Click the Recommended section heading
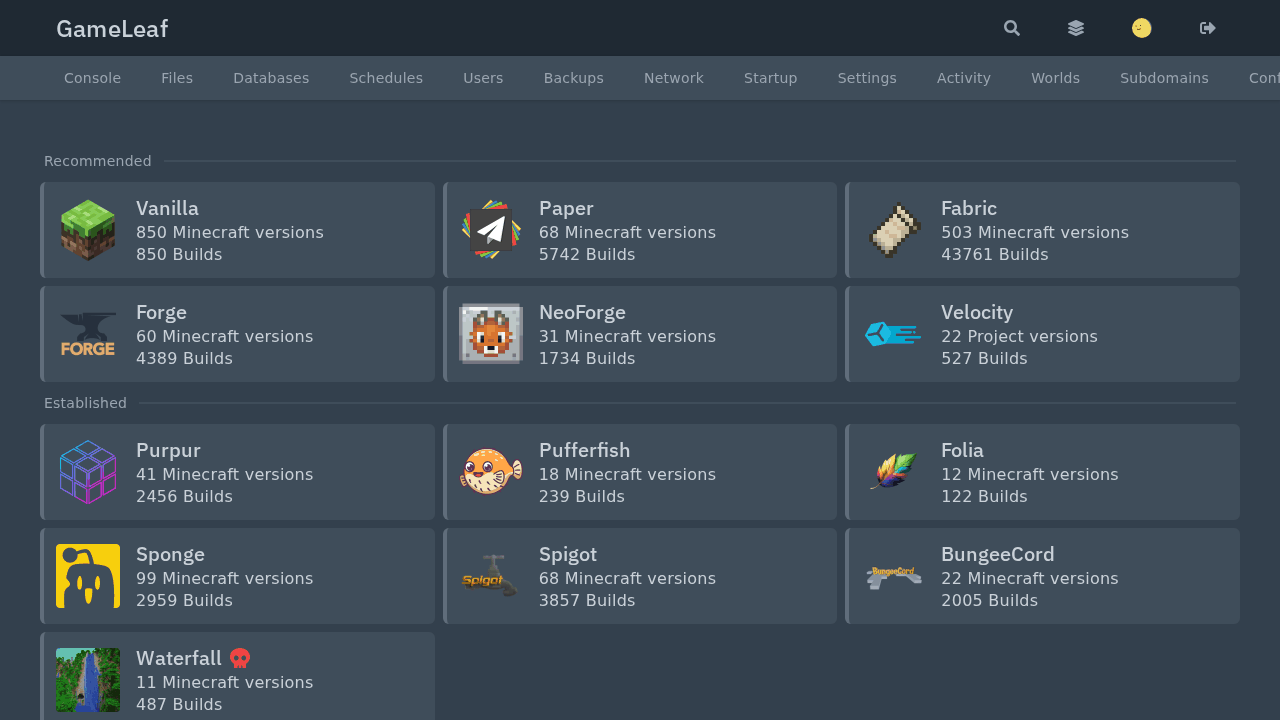Viewport: 1280px width, 720px height. (98, 161)
